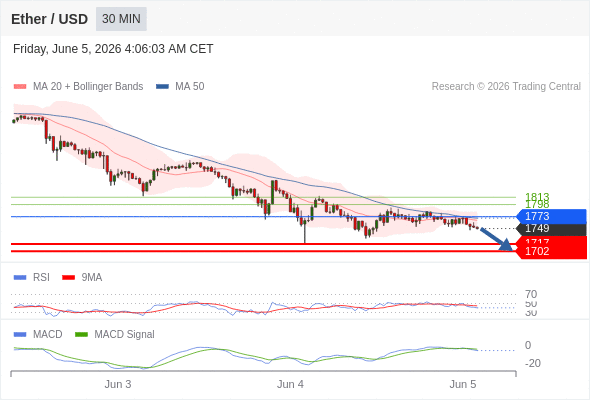The height and width of the screenshot is (400, 590).
Task: Click the MACD 0 axis value
Action: (528, 345)
